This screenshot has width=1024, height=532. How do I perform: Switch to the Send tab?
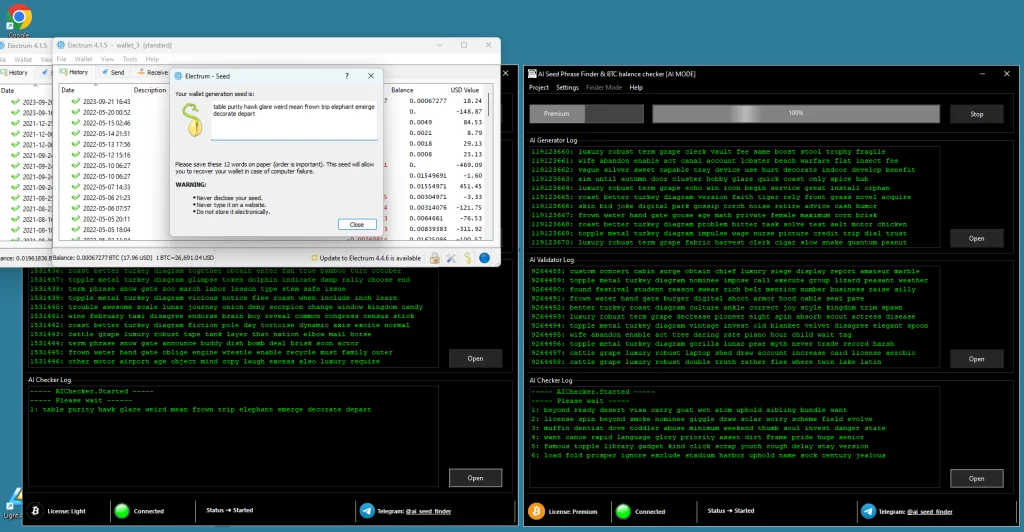pos(112,72)
